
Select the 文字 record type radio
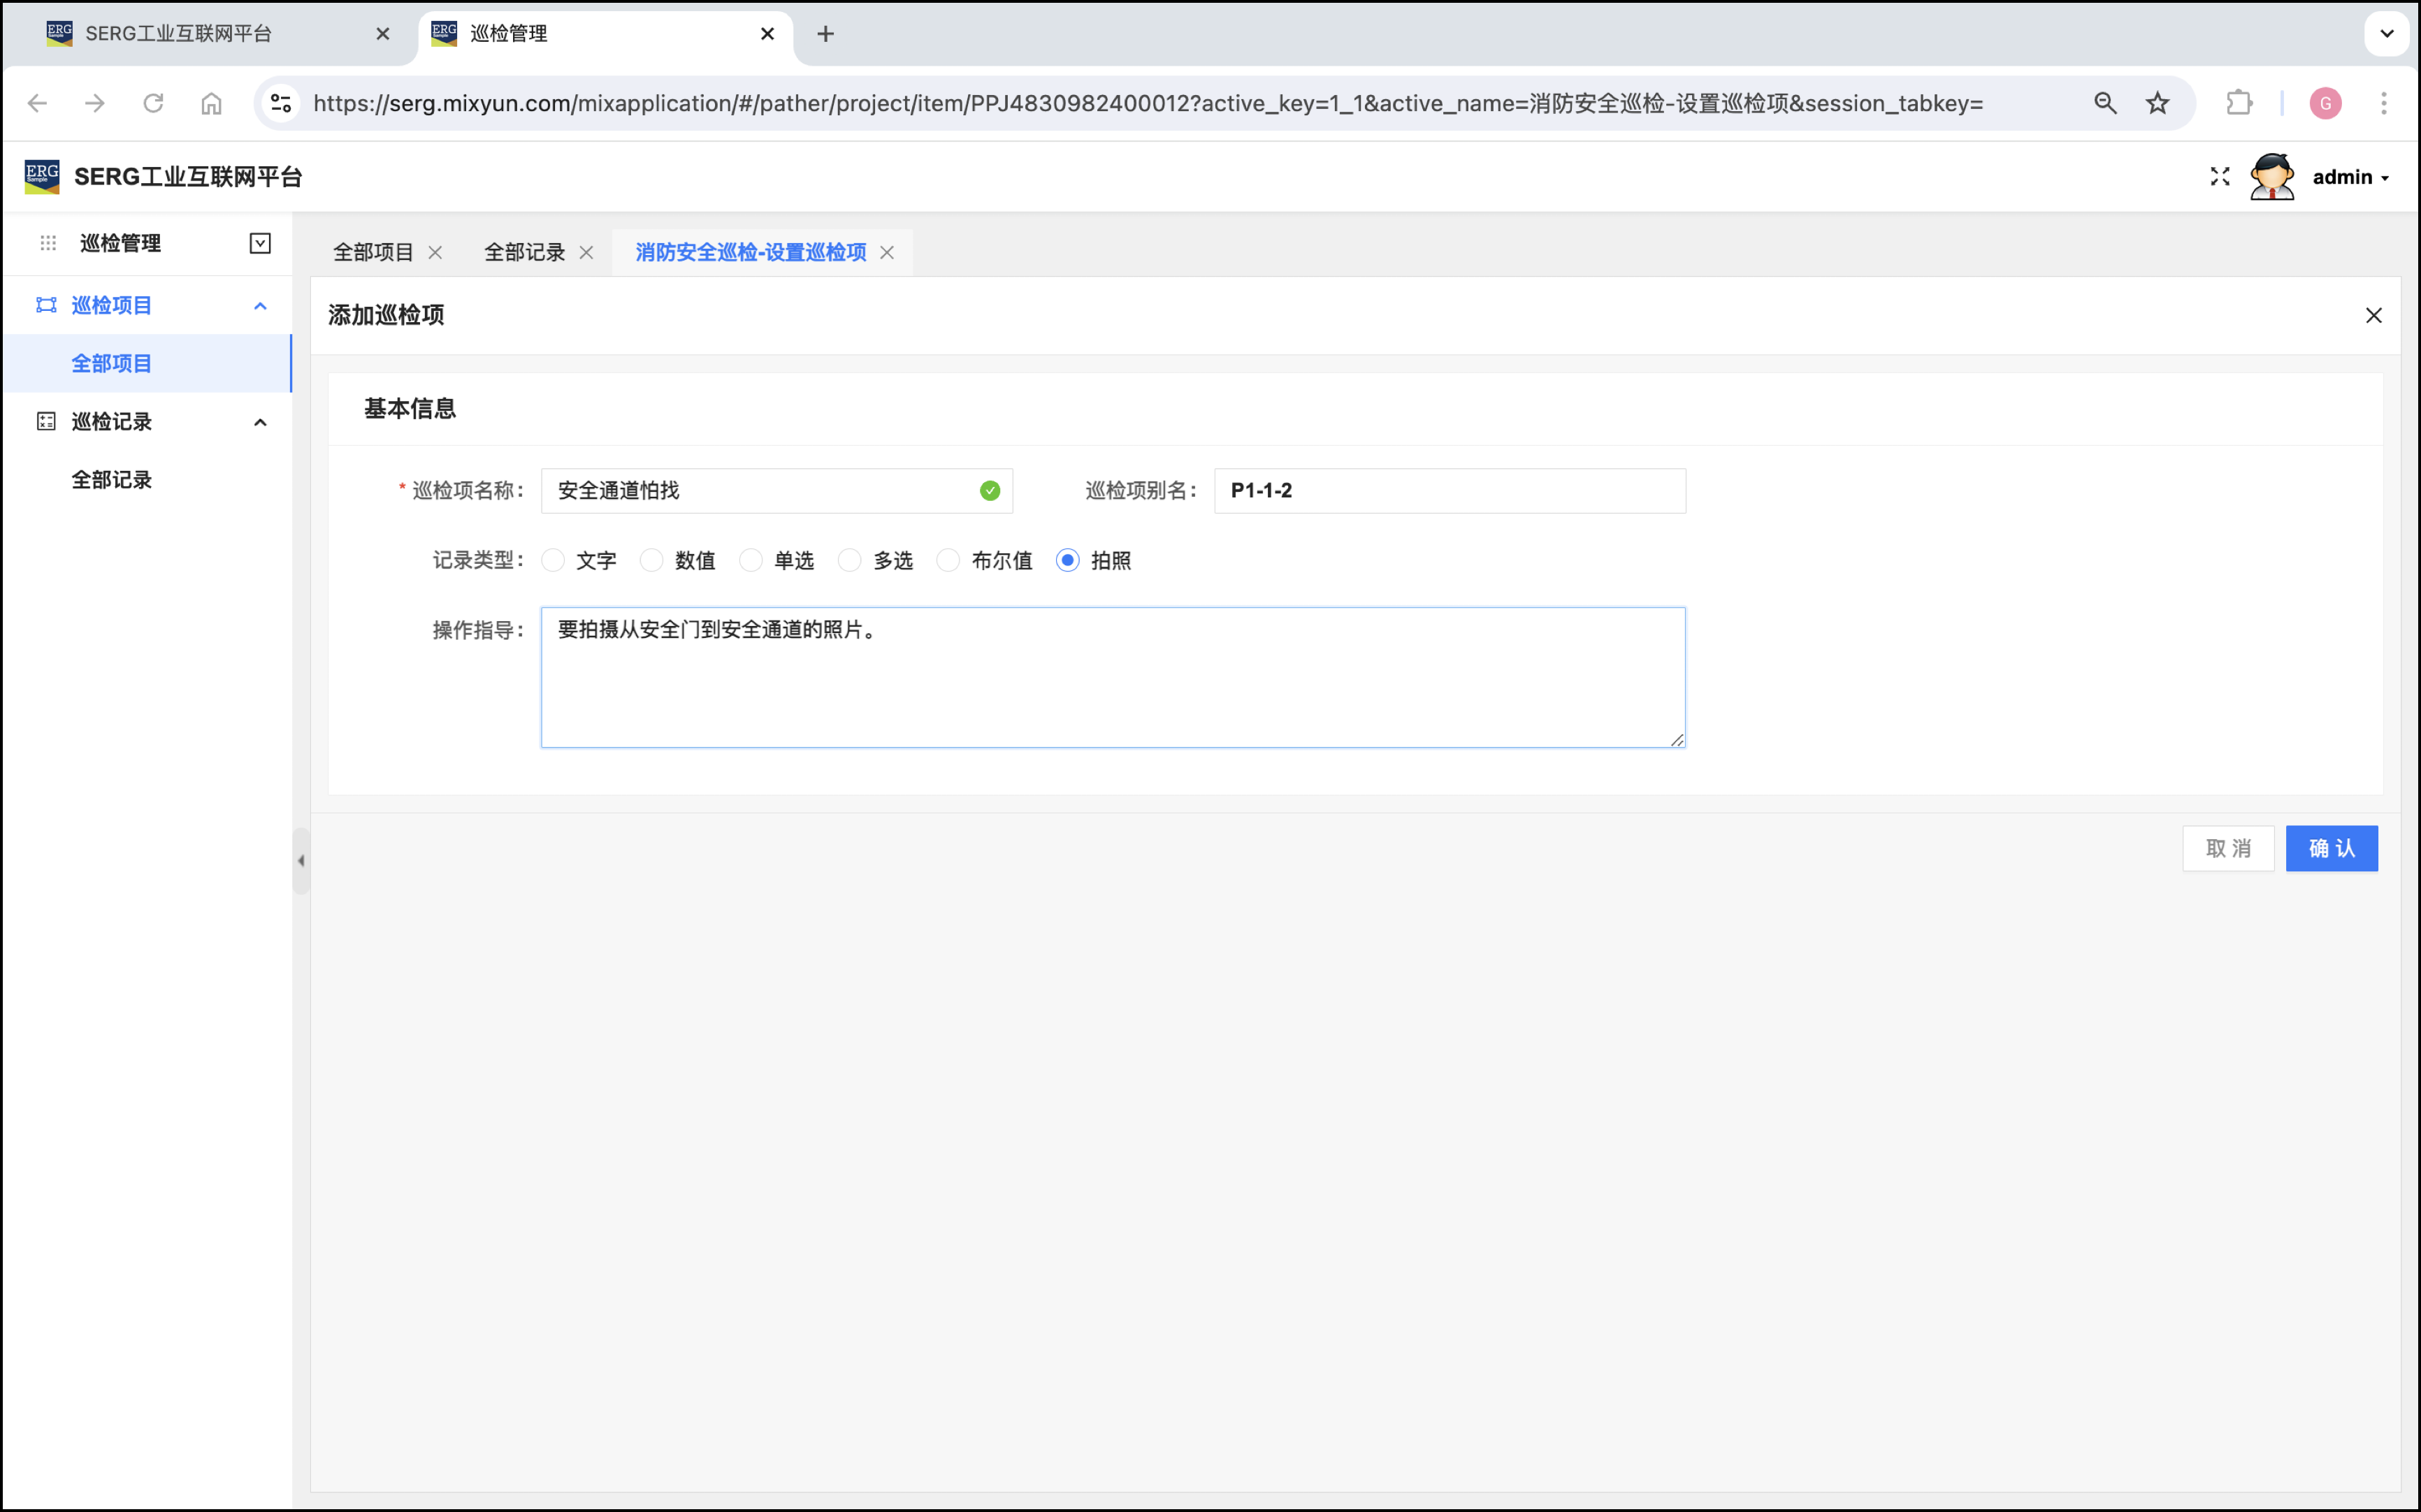553,561
